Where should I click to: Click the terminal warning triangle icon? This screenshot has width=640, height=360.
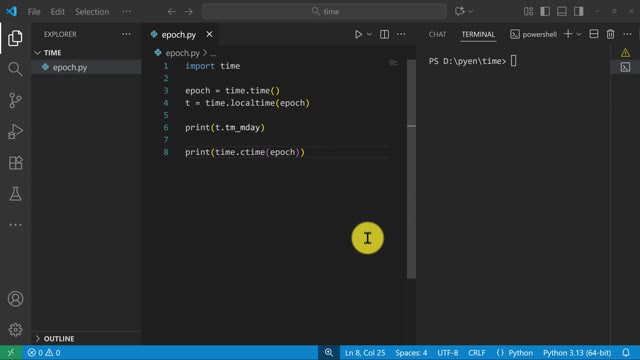pyautogui.click(x=625, y=53)
